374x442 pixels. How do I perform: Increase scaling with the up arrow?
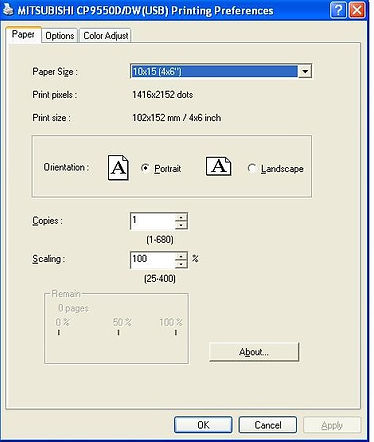click(181, 256)
